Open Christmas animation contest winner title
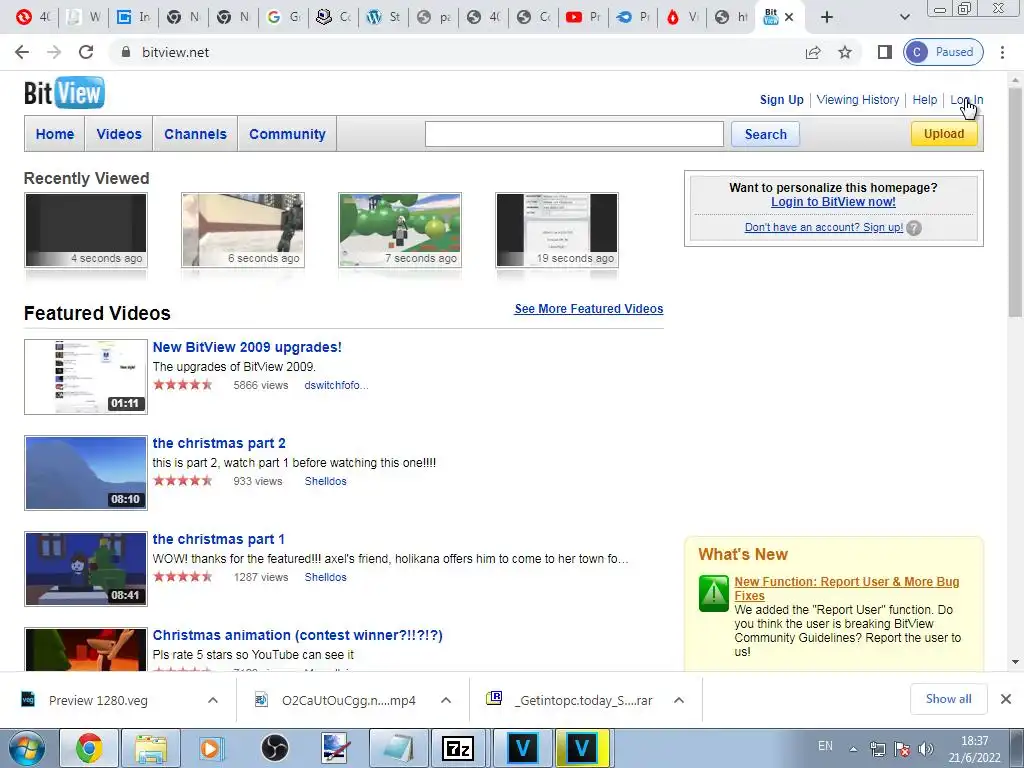 [297, 635]
